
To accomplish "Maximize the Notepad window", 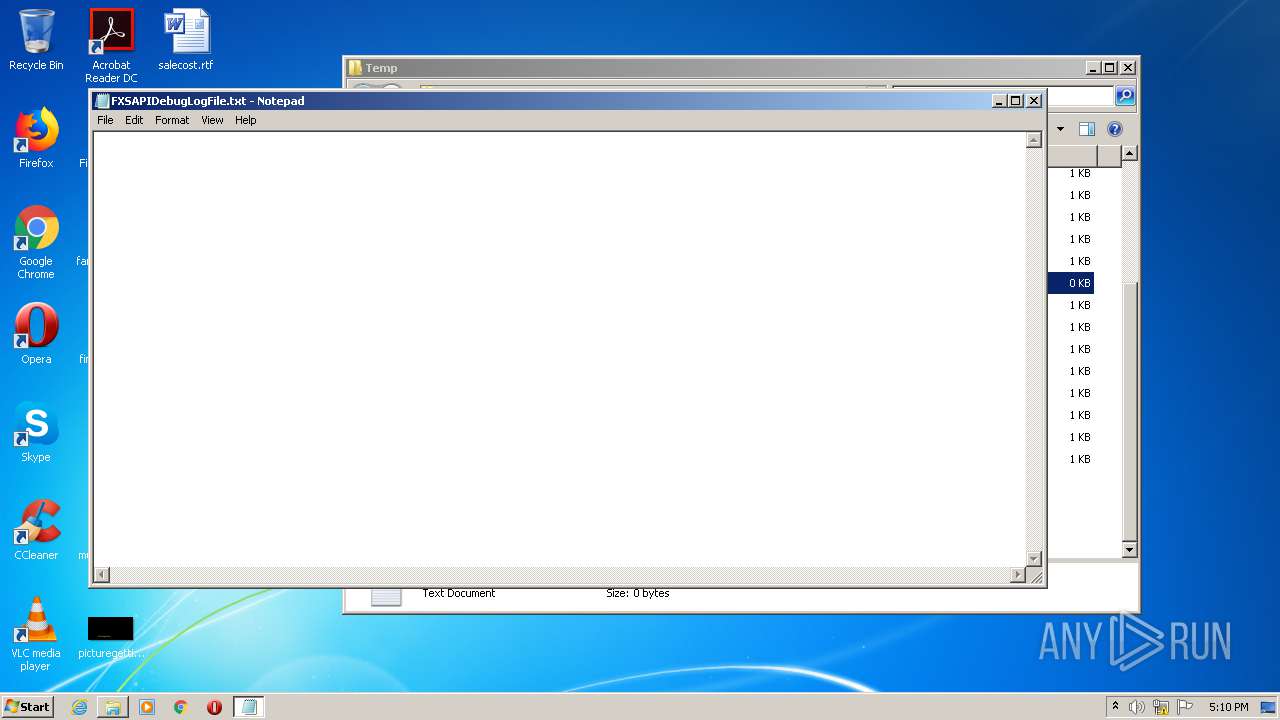I will click(x=1016, y=101).
